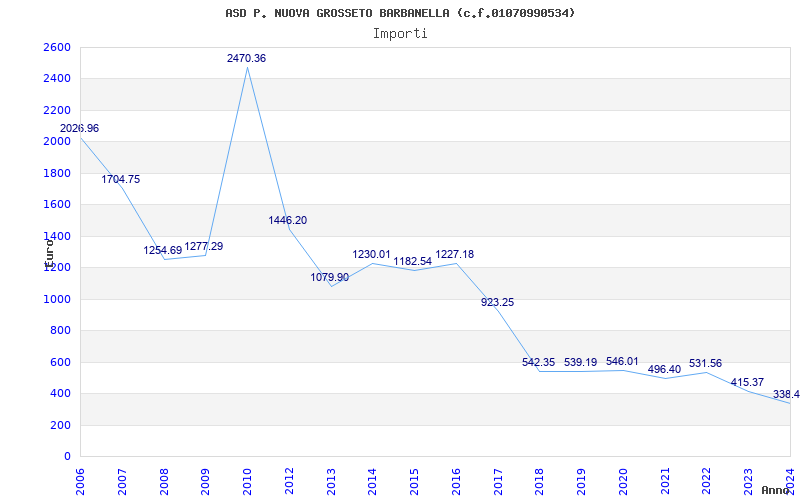Click the y-axis value 600
The image size is (800, 500).
(61, 362)
